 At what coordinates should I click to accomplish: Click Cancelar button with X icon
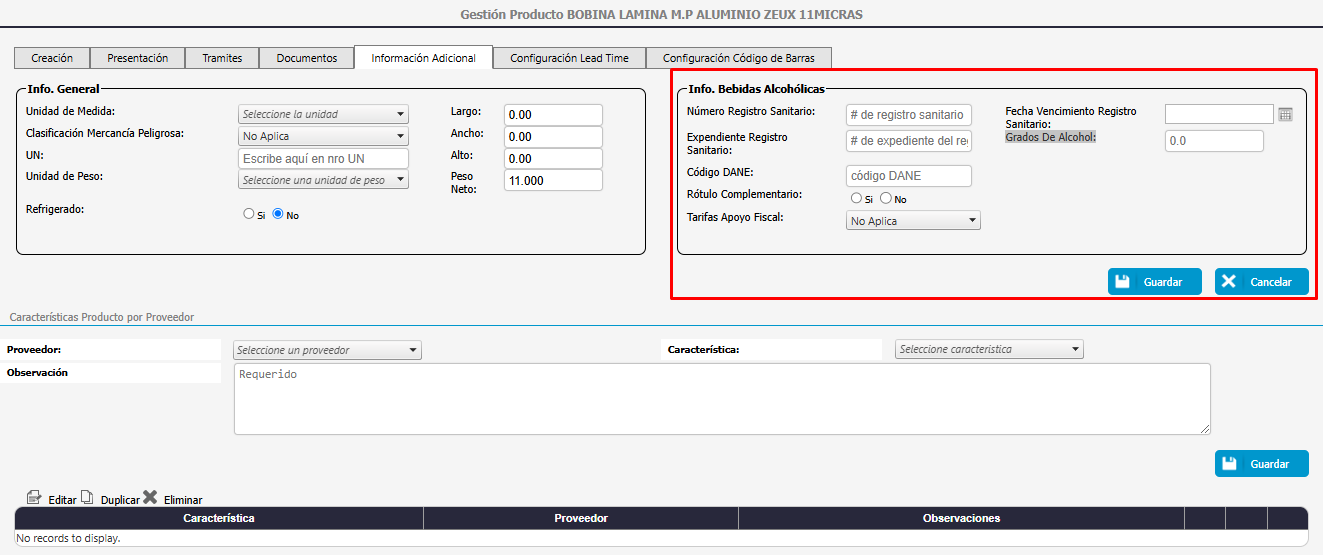(x=1260, y=282)
